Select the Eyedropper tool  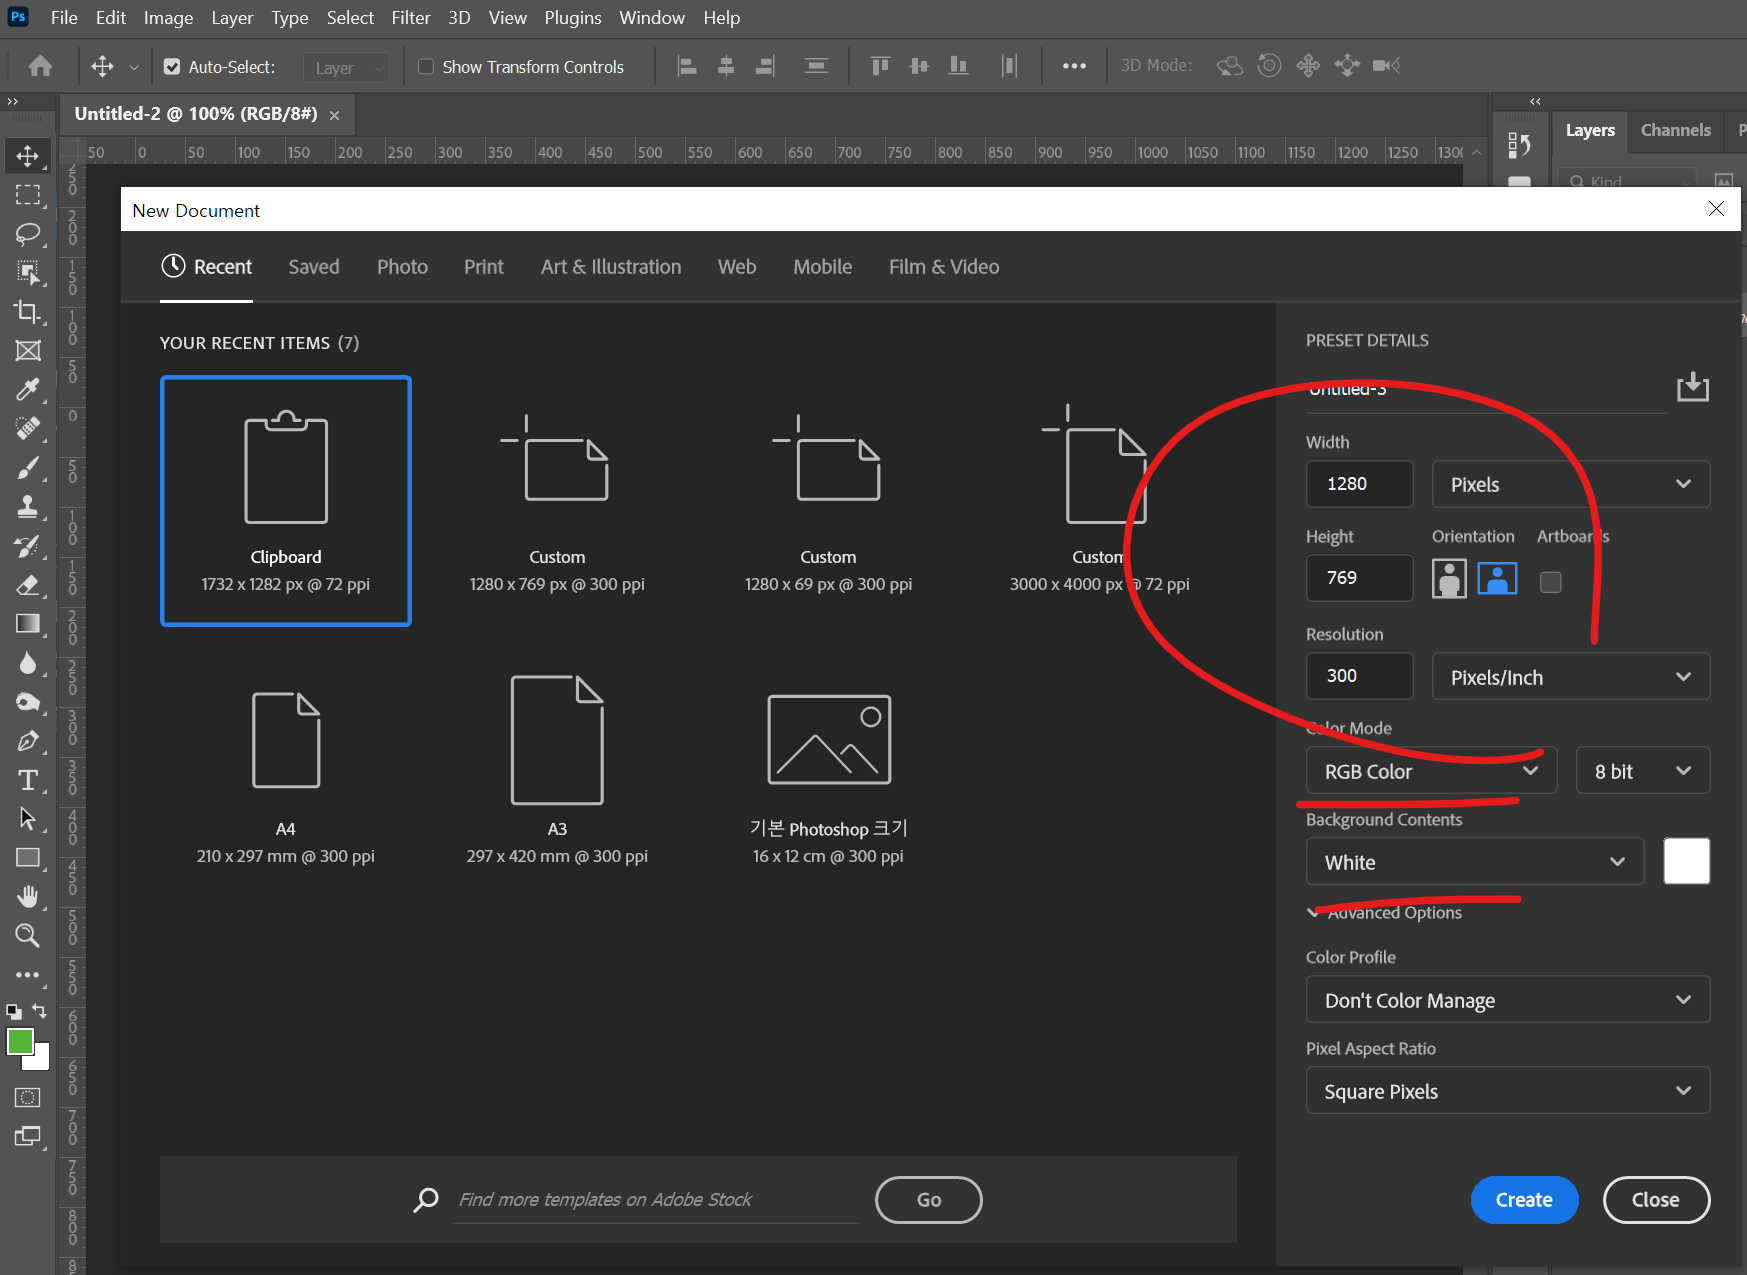[28, 390]
